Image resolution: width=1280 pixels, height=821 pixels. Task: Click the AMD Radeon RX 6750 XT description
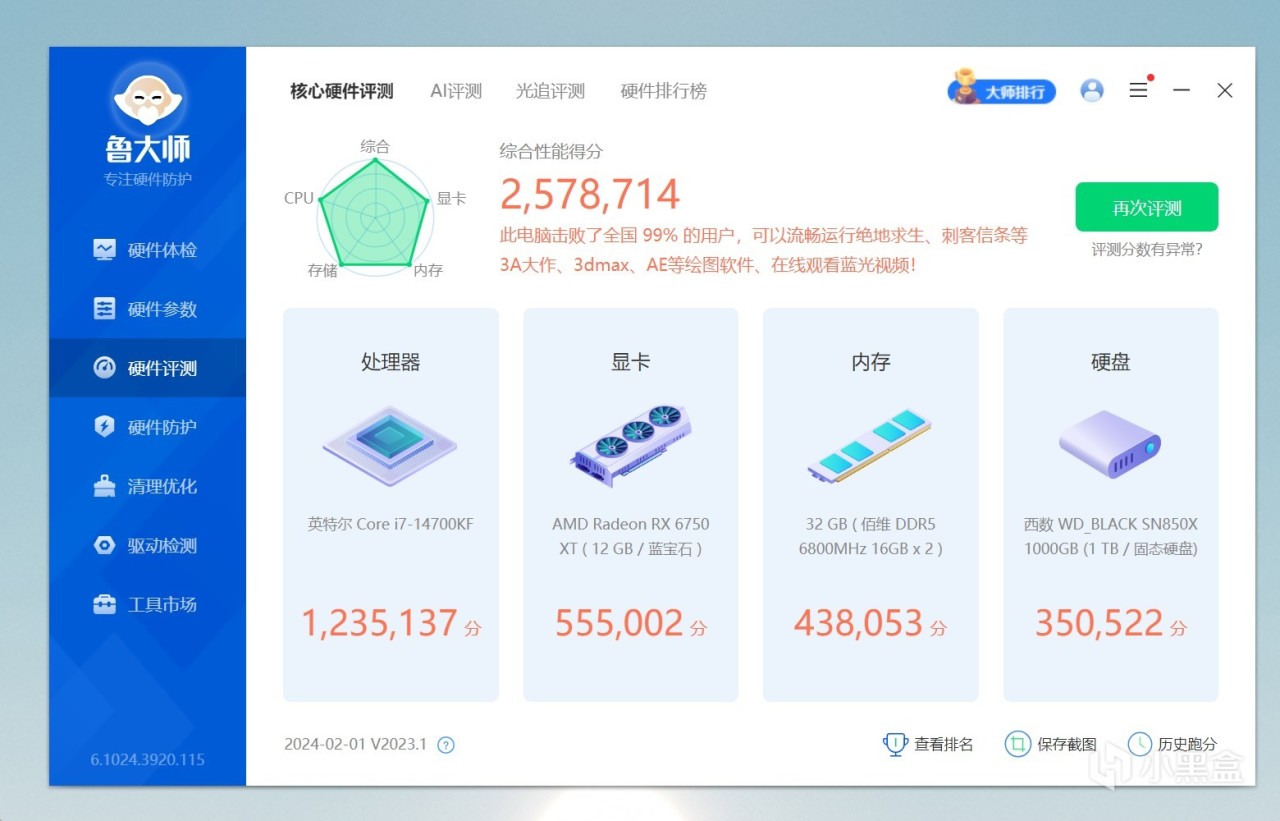coord(631,536)
